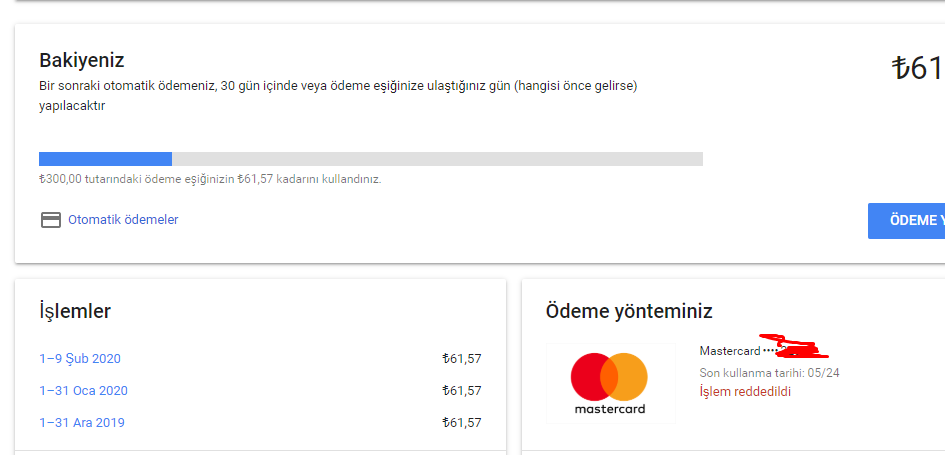Click the ₺61,57 amount for Ara 2019
The width and height of the screenshot is (945, 455).
(461, 423)
